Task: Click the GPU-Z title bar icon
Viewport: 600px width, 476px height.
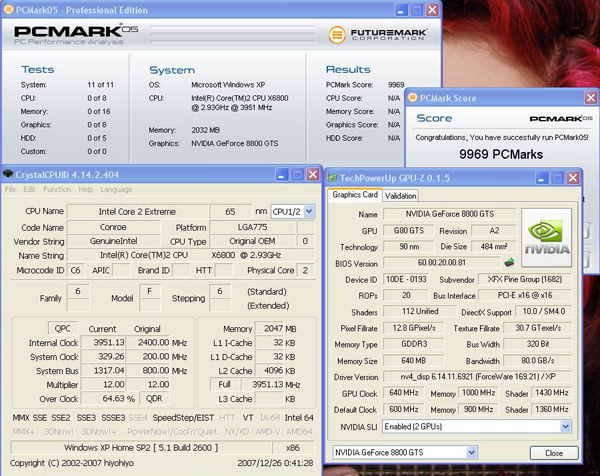Action: (x=332, y=178)
